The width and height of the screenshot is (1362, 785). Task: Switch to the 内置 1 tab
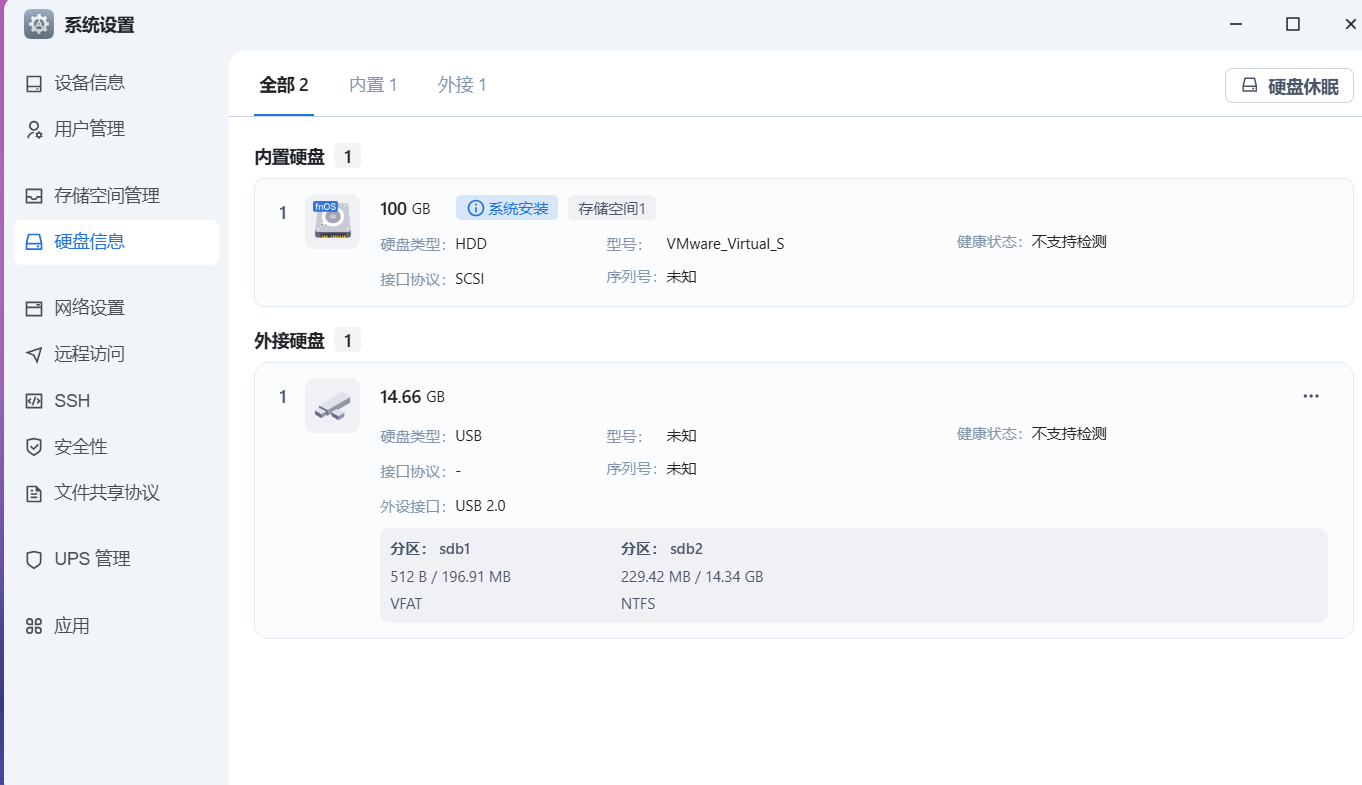(373, 85)
